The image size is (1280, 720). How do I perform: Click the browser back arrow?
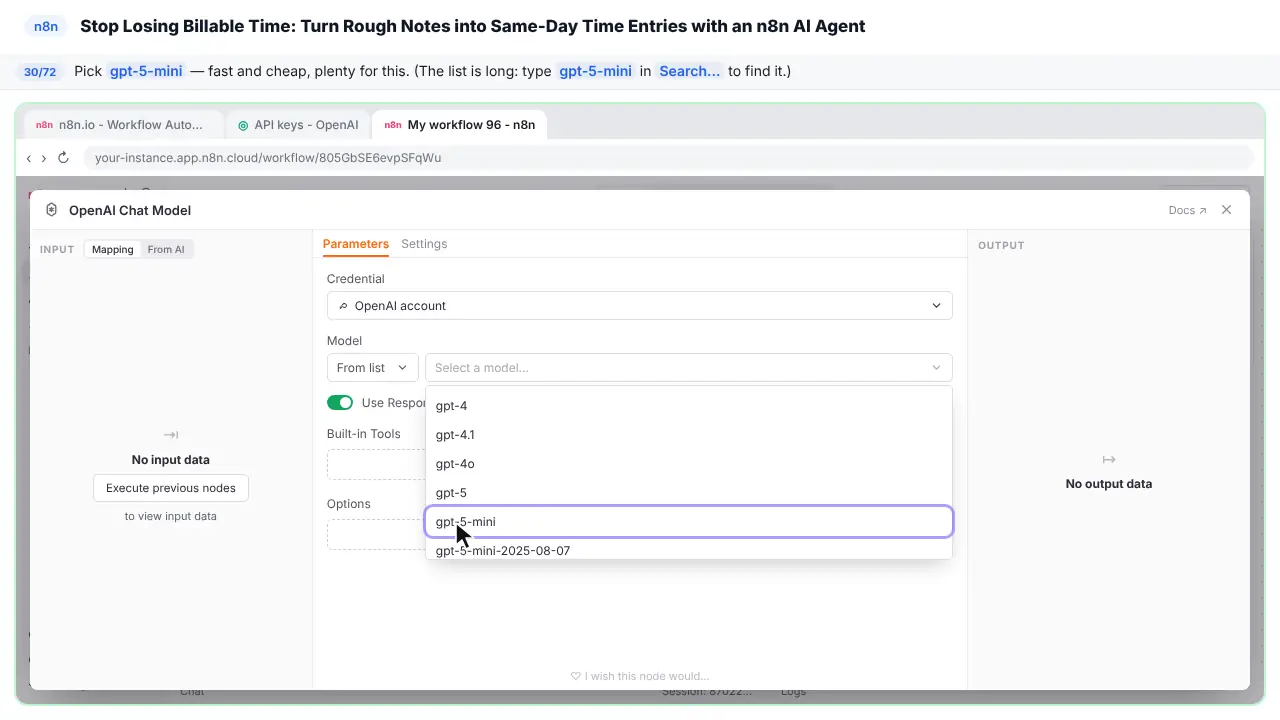tap(29, 158)
